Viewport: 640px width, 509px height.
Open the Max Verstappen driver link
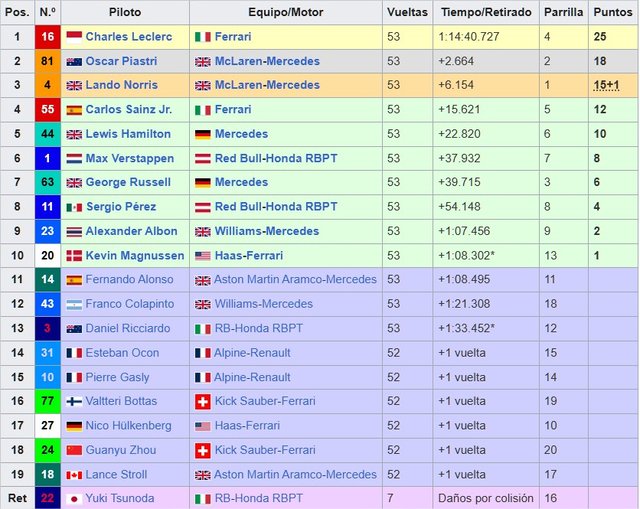pos(129,158)
